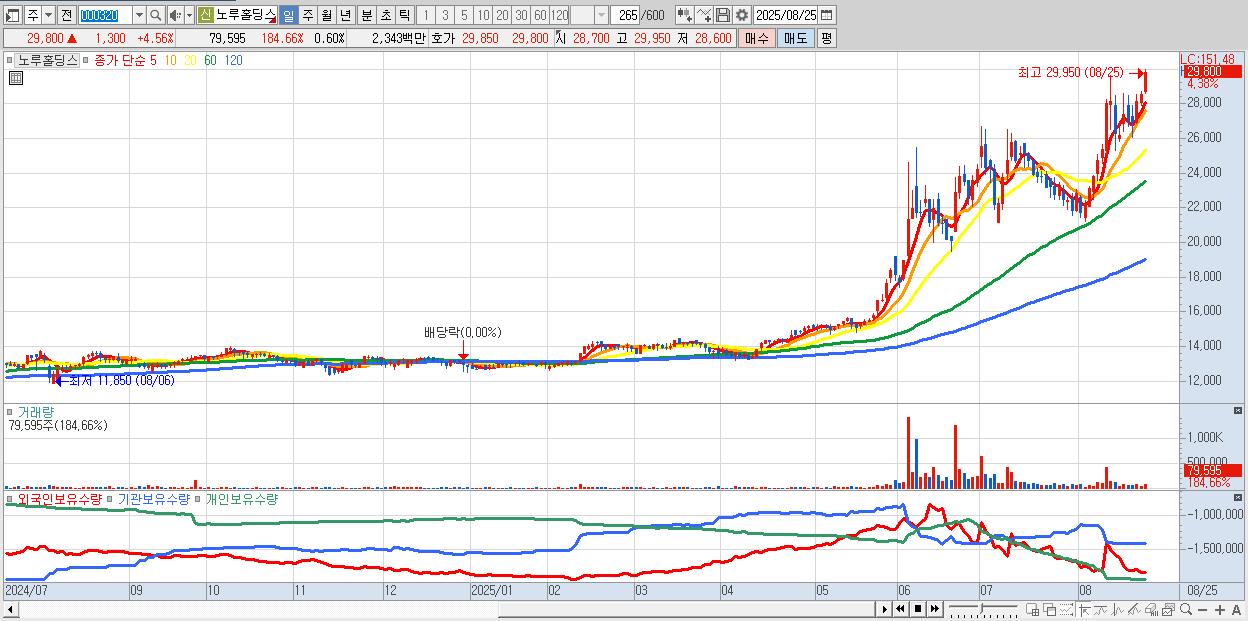Click the trend line drawing icon
The width and height of the screenshot is (1248, 621).
pos(1101,609)
